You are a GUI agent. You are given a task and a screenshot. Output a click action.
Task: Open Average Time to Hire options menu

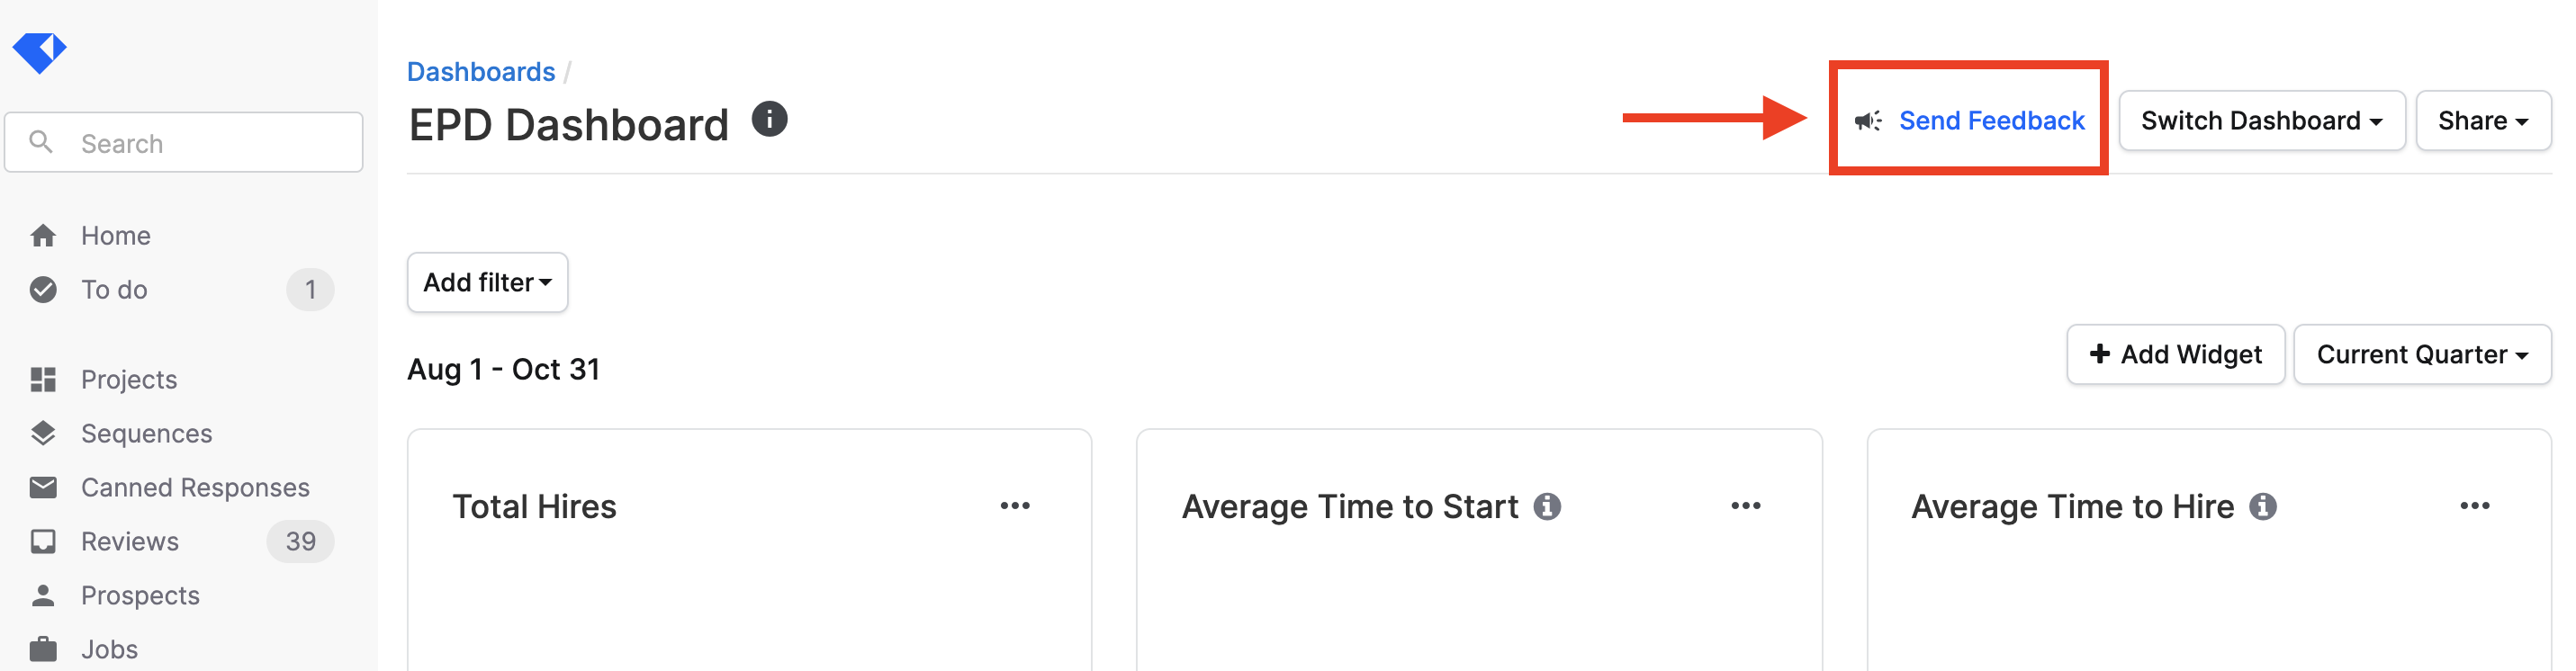[x=2475, y=506]
